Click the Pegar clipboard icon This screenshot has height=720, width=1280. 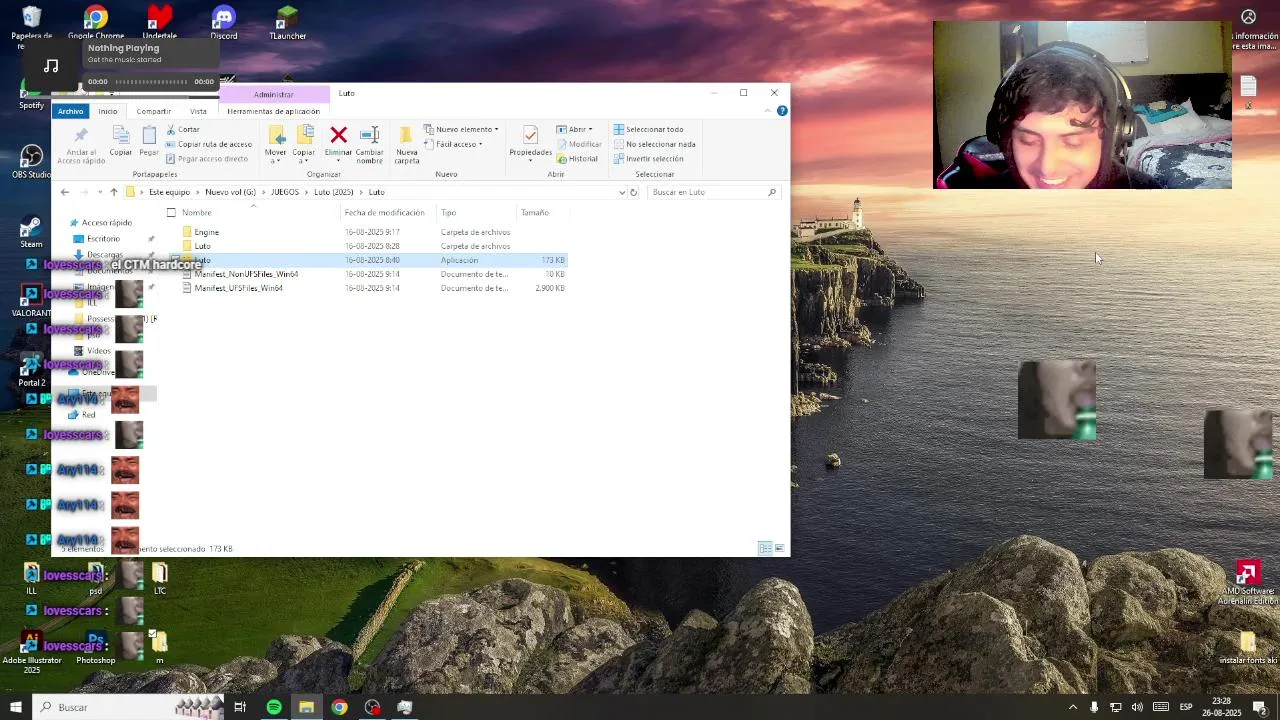pyautogui.click(x=149, y=136)
